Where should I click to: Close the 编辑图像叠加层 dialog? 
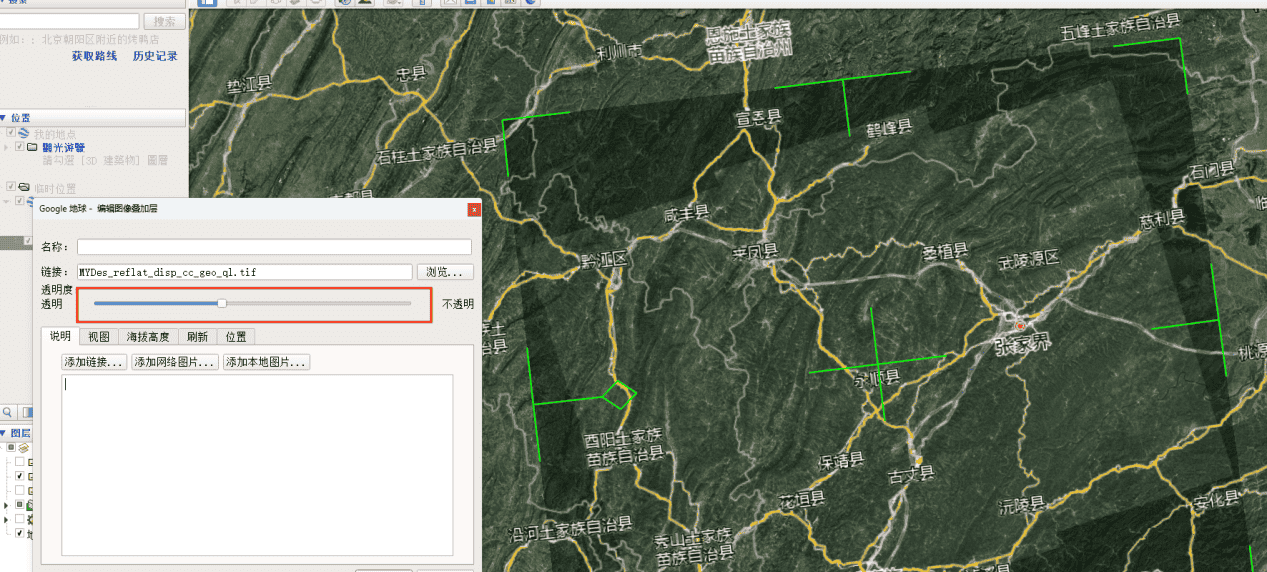[473, 209]
